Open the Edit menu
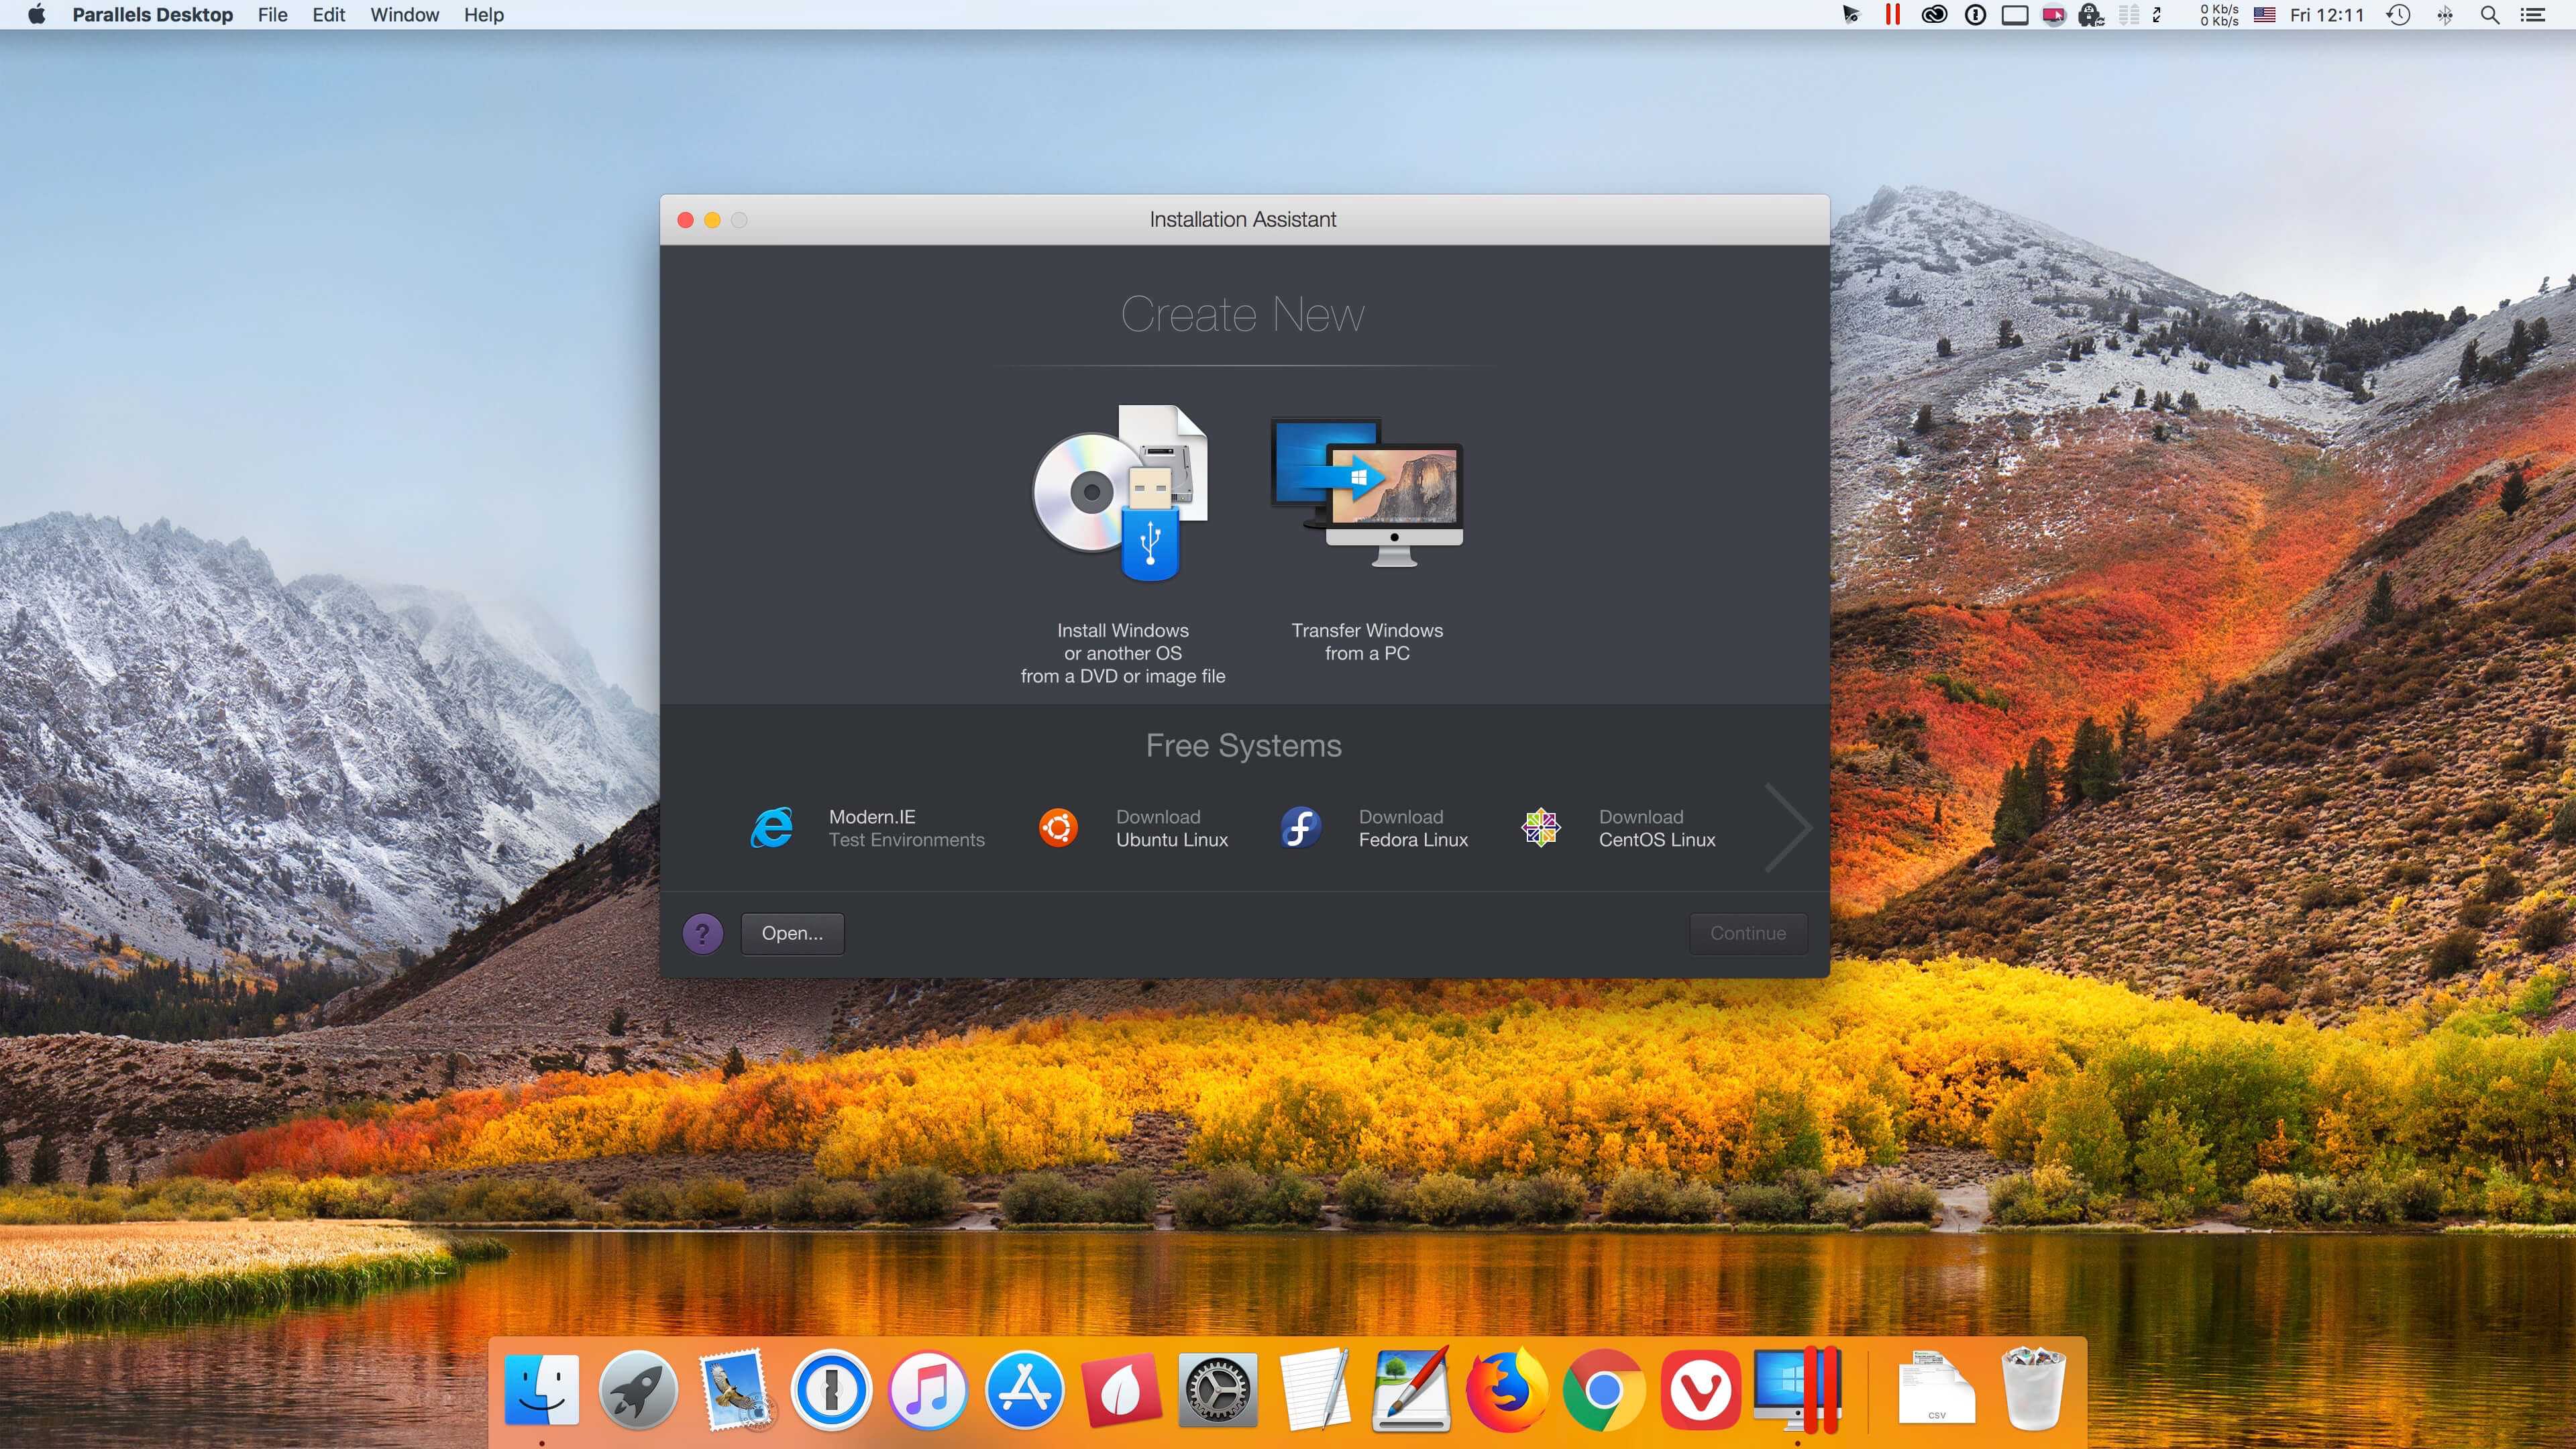 pyautogui.click(x=328, y=15)
